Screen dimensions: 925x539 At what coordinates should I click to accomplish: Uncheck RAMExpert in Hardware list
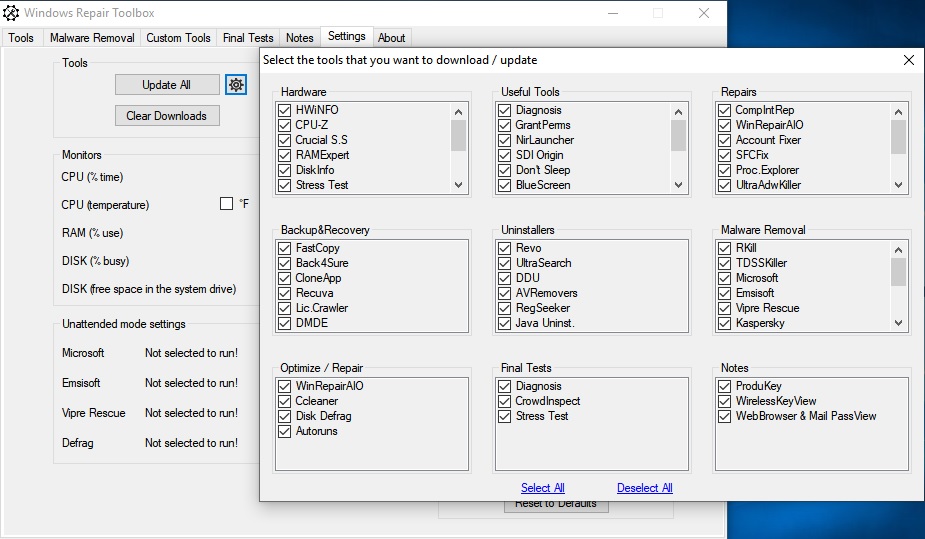[285, 155]
